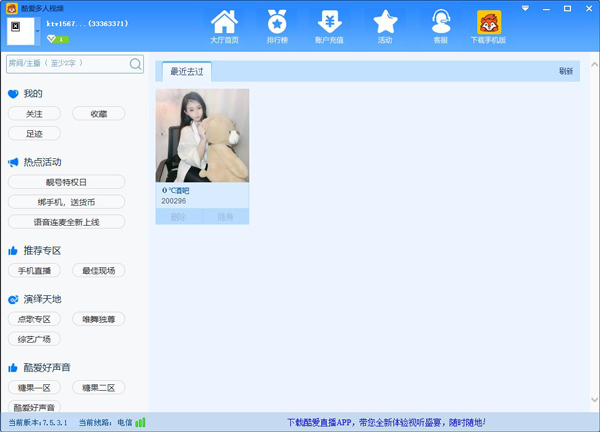Click the 0℃酒吧 room name

click(175, 191)
